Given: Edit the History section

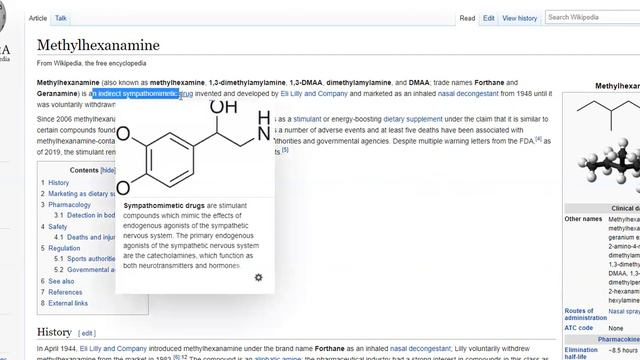Looking at the screenshot, I should [x=87, y=333].
